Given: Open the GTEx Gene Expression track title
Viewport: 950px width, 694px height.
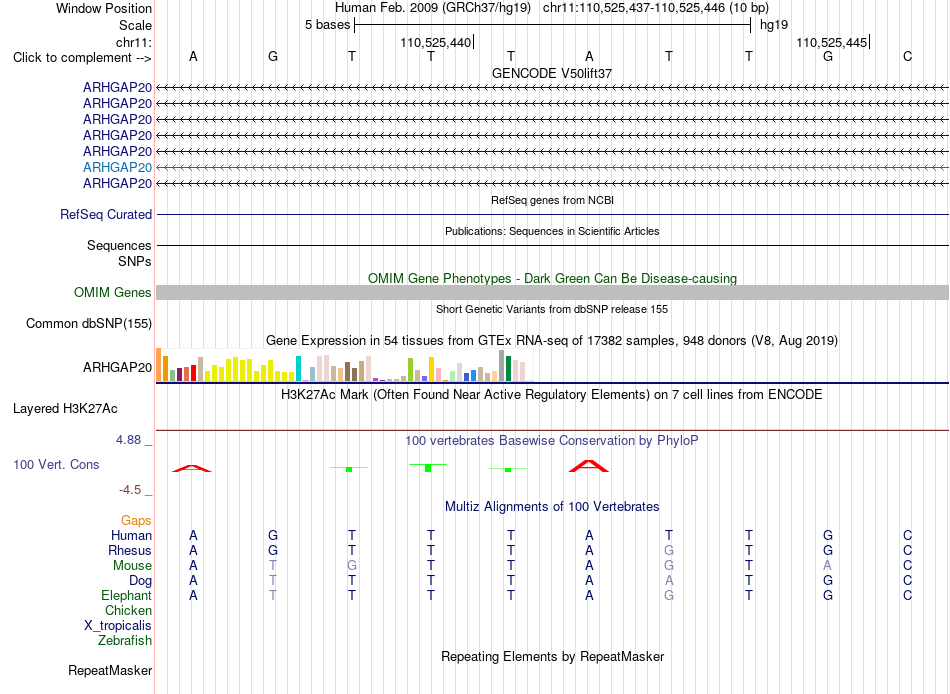Looking at the screenshot, I should 552,341.
